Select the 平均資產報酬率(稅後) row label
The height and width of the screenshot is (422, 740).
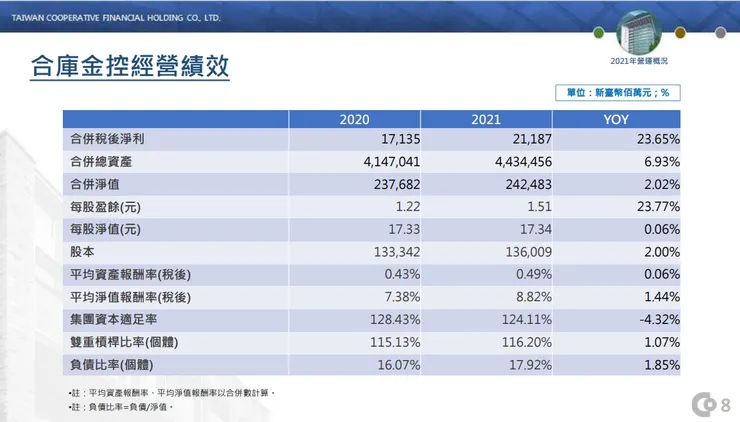pos(130,275)
